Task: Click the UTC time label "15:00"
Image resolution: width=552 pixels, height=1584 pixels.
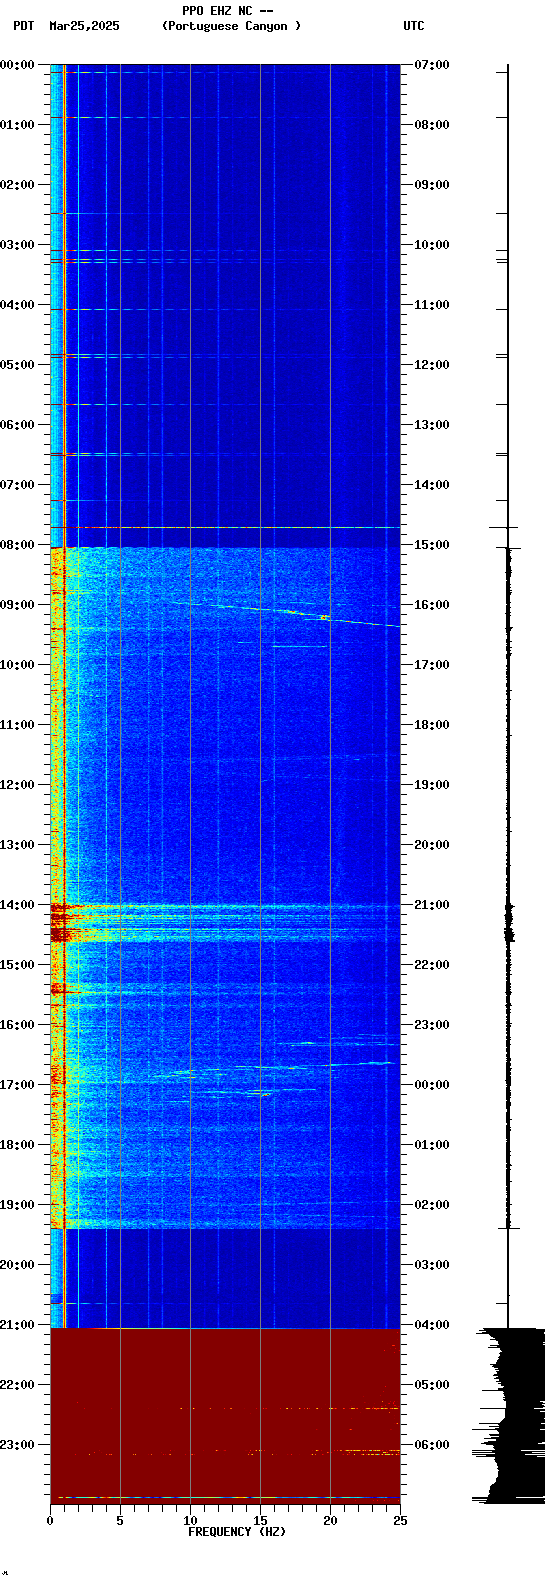Action: 432,545
